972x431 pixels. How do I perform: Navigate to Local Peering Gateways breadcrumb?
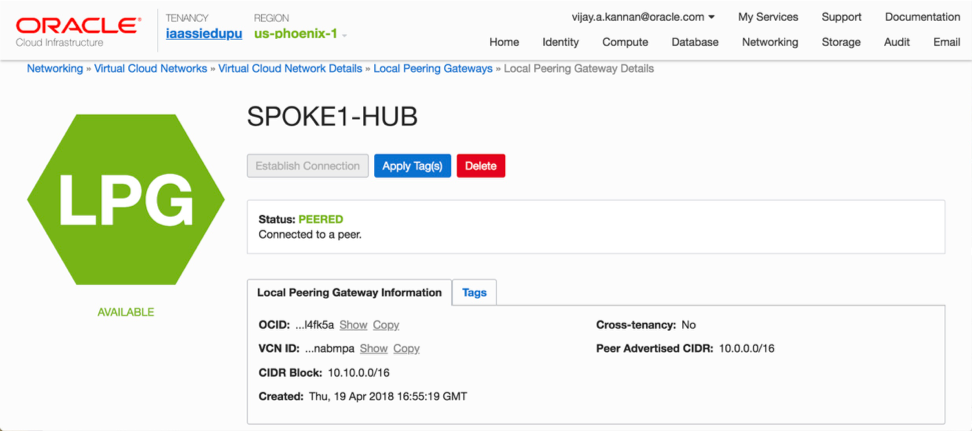(x=433, y=68)
